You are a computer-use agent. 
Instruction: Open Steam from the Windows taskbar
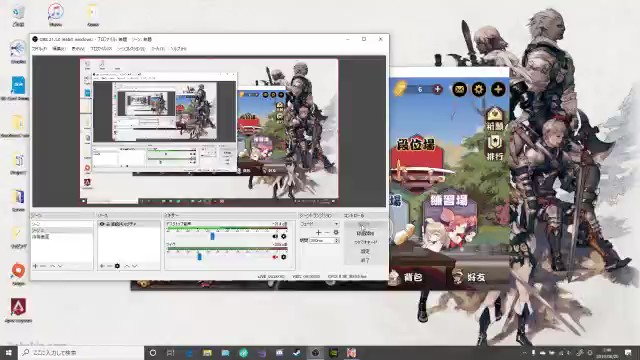coord(297,353)
